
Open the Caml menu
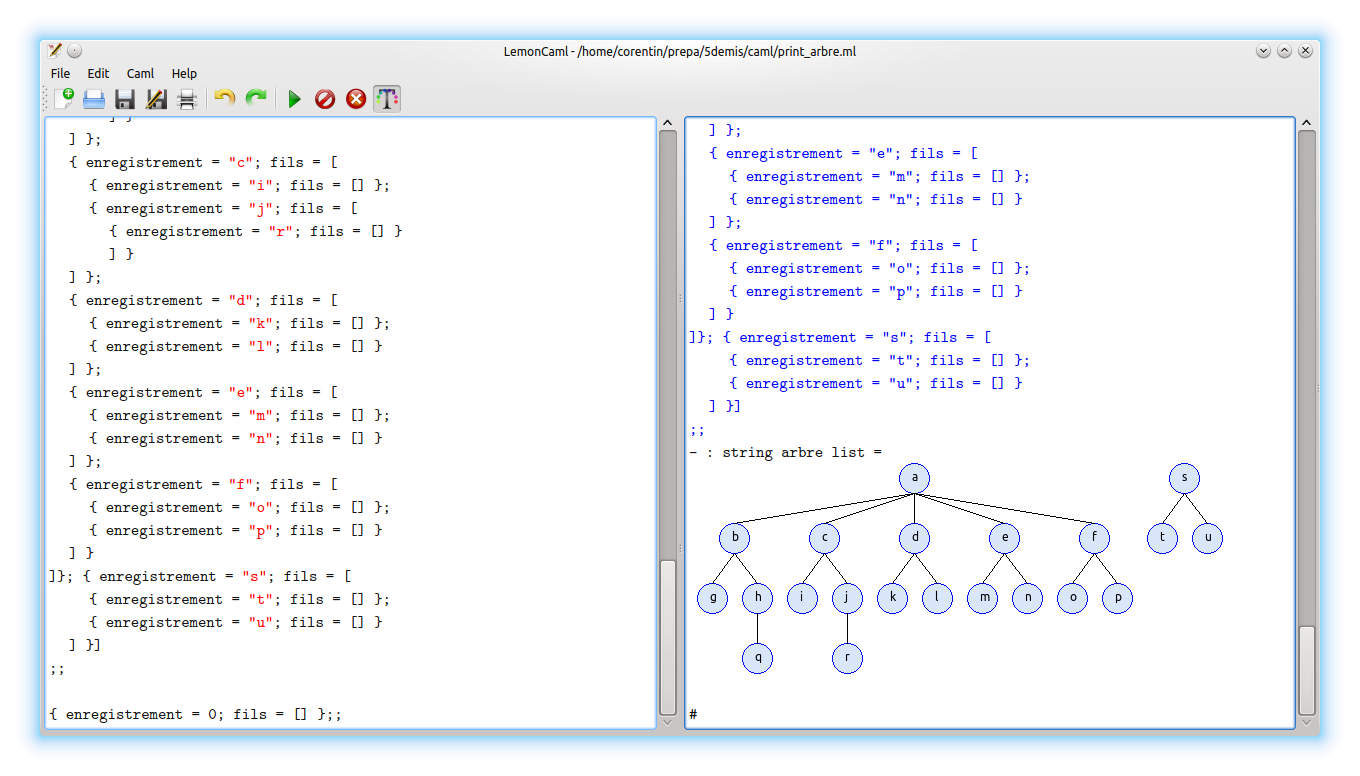point(140,73)
